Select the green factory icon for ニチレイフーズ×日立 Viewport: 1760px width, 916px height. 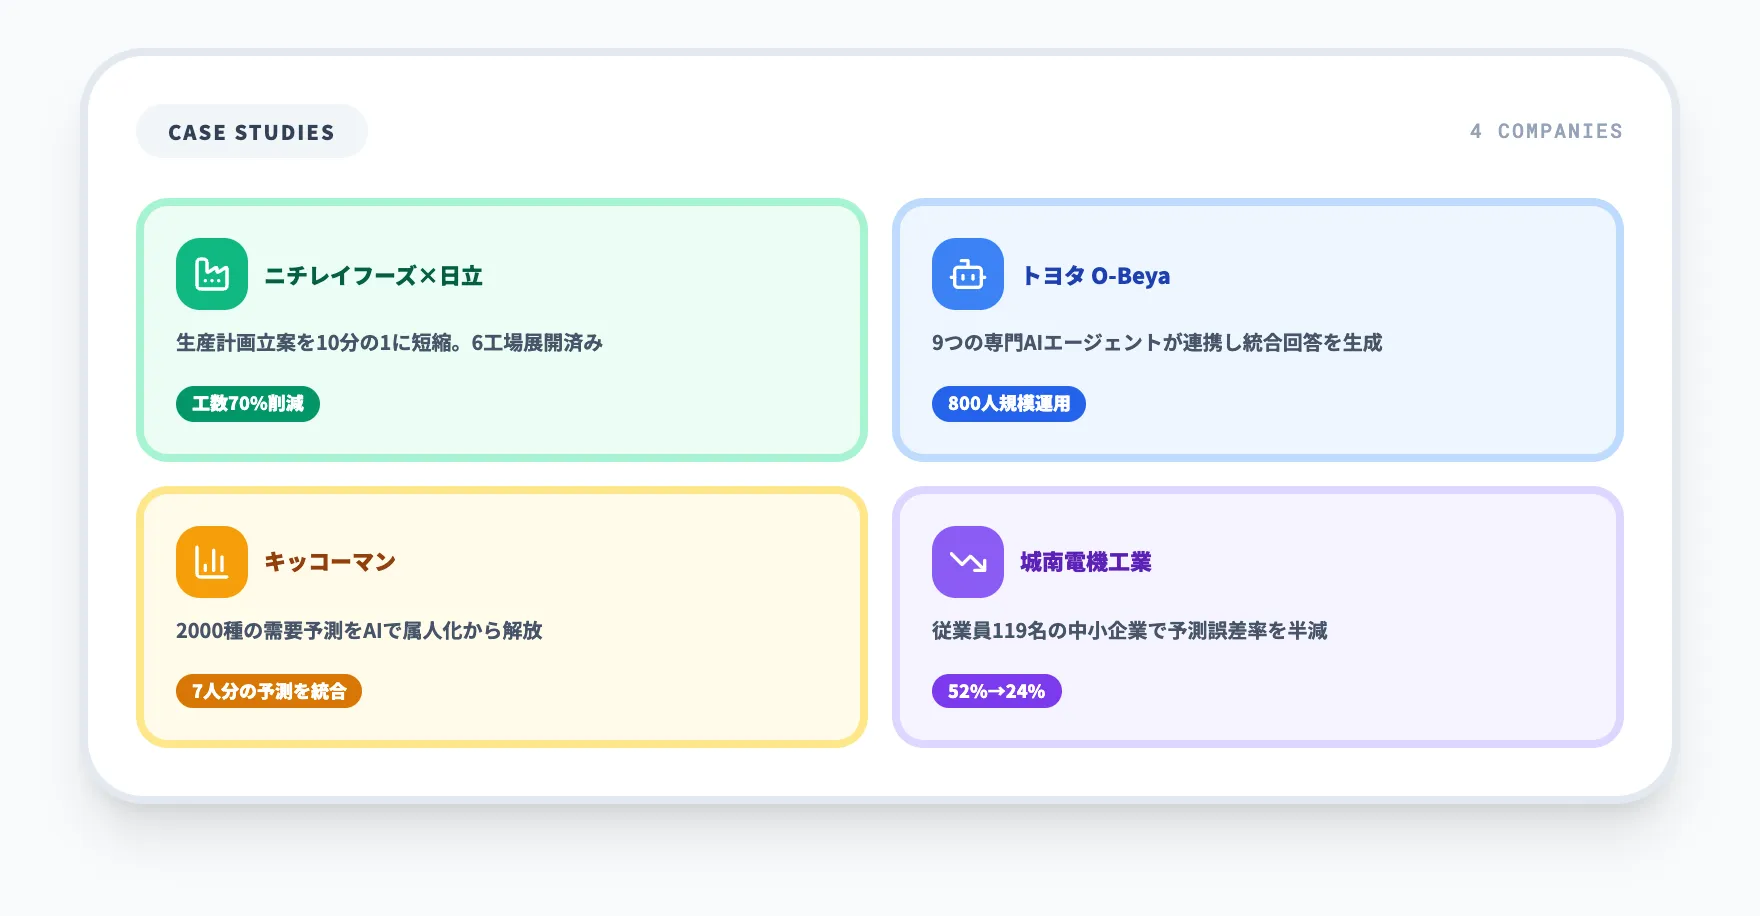[211, 274]
